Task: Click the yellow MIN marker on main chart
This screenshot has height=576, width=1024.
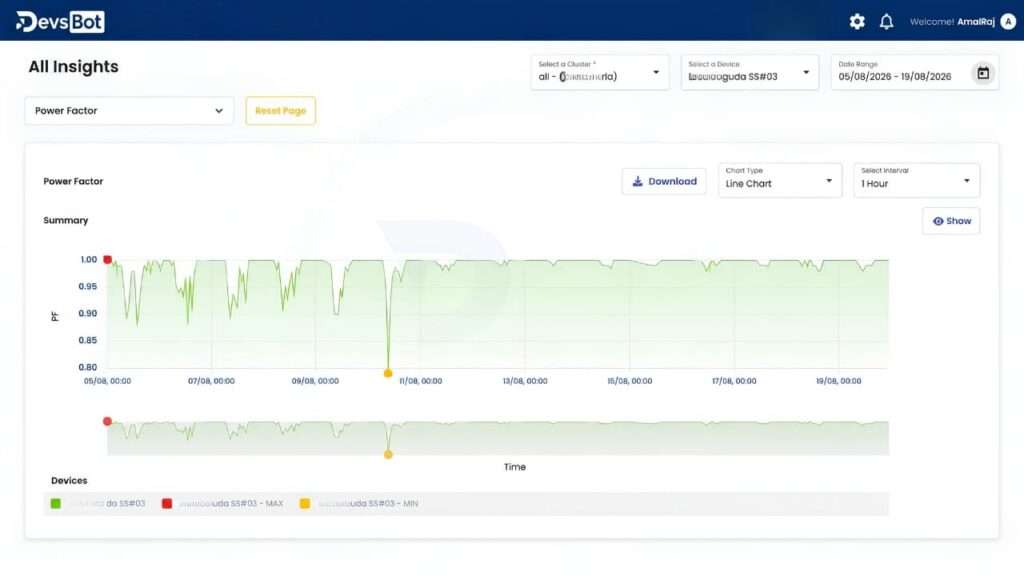Action: tap(388, 374)
